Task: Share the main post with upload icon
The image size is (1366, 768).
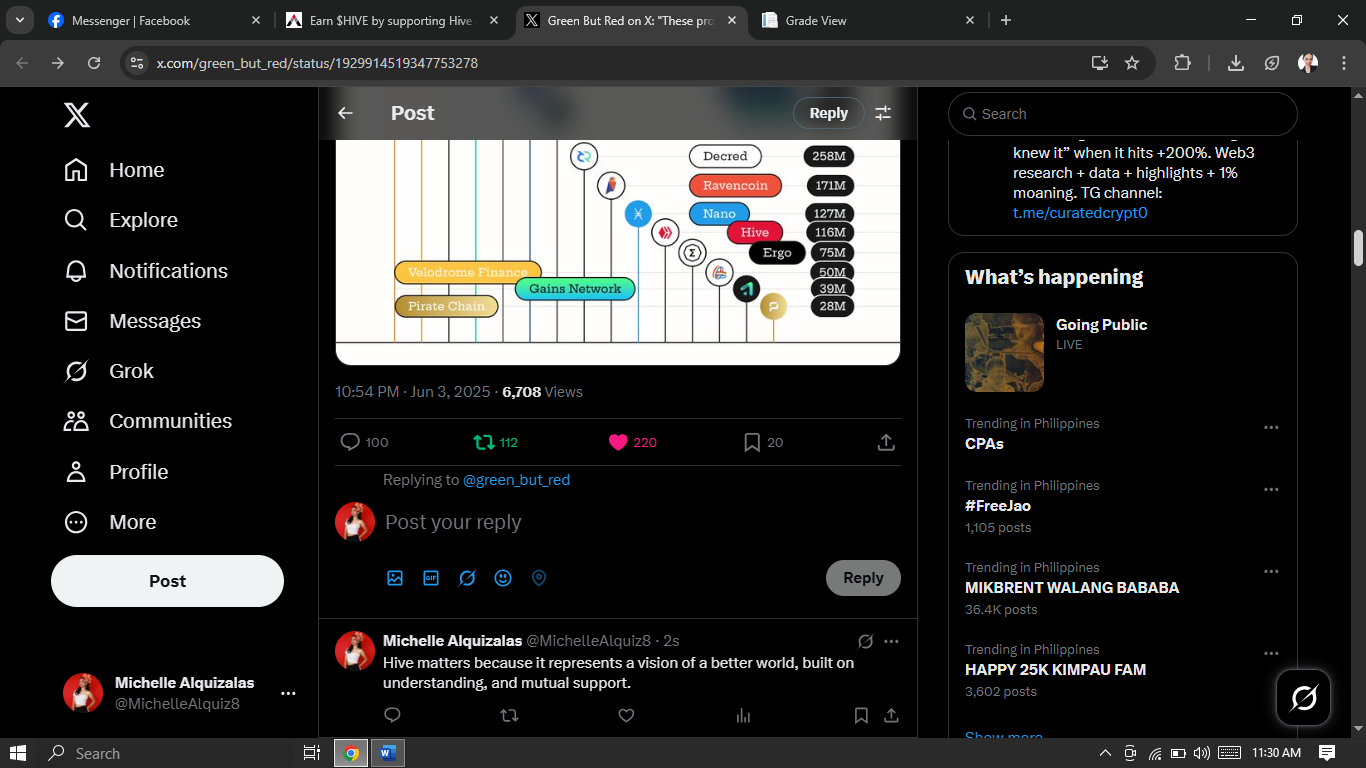Action: coord(886,442)
